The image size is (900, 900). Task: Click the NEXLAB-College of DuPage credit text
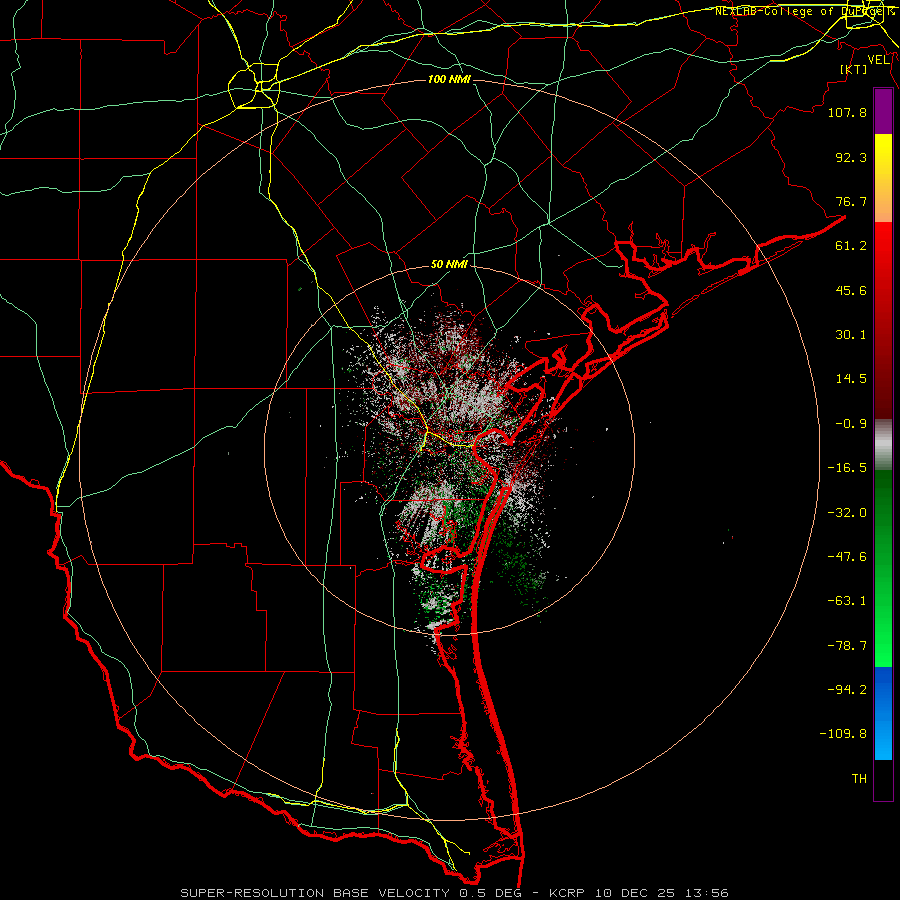click(803, 11)
